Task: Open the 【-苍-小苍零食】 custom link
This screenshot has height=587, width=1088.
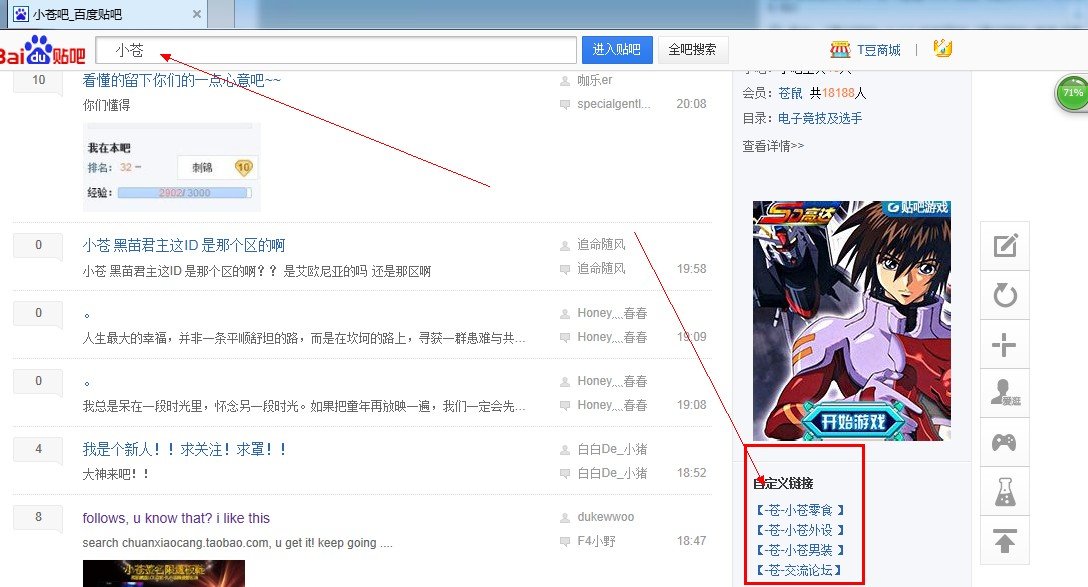Action: (x=801, y=510)
